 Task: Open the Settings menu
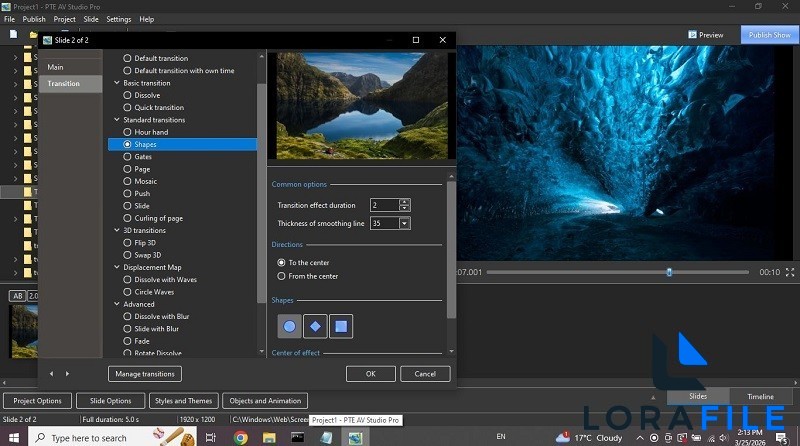pyautogui.click(x=118, y=19)
